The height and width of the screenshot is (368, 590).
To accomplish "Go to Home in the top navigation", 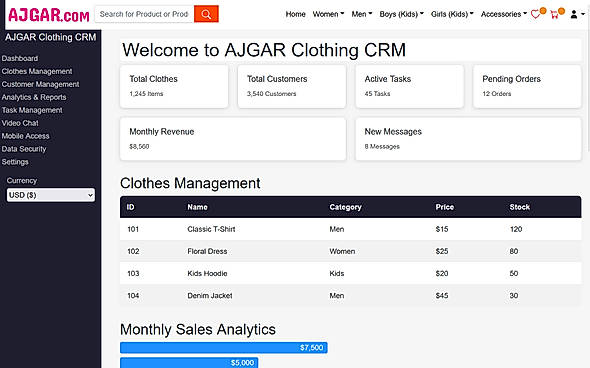I will pos(295,14).
